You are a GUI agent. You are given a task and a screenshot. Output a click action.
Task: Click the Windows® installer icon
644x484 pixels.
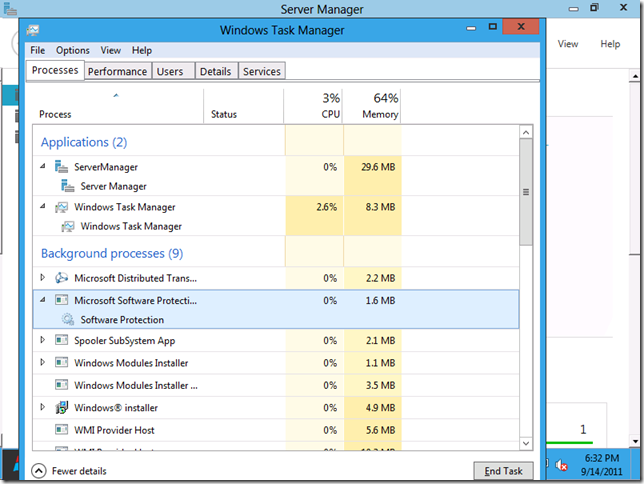61,408
